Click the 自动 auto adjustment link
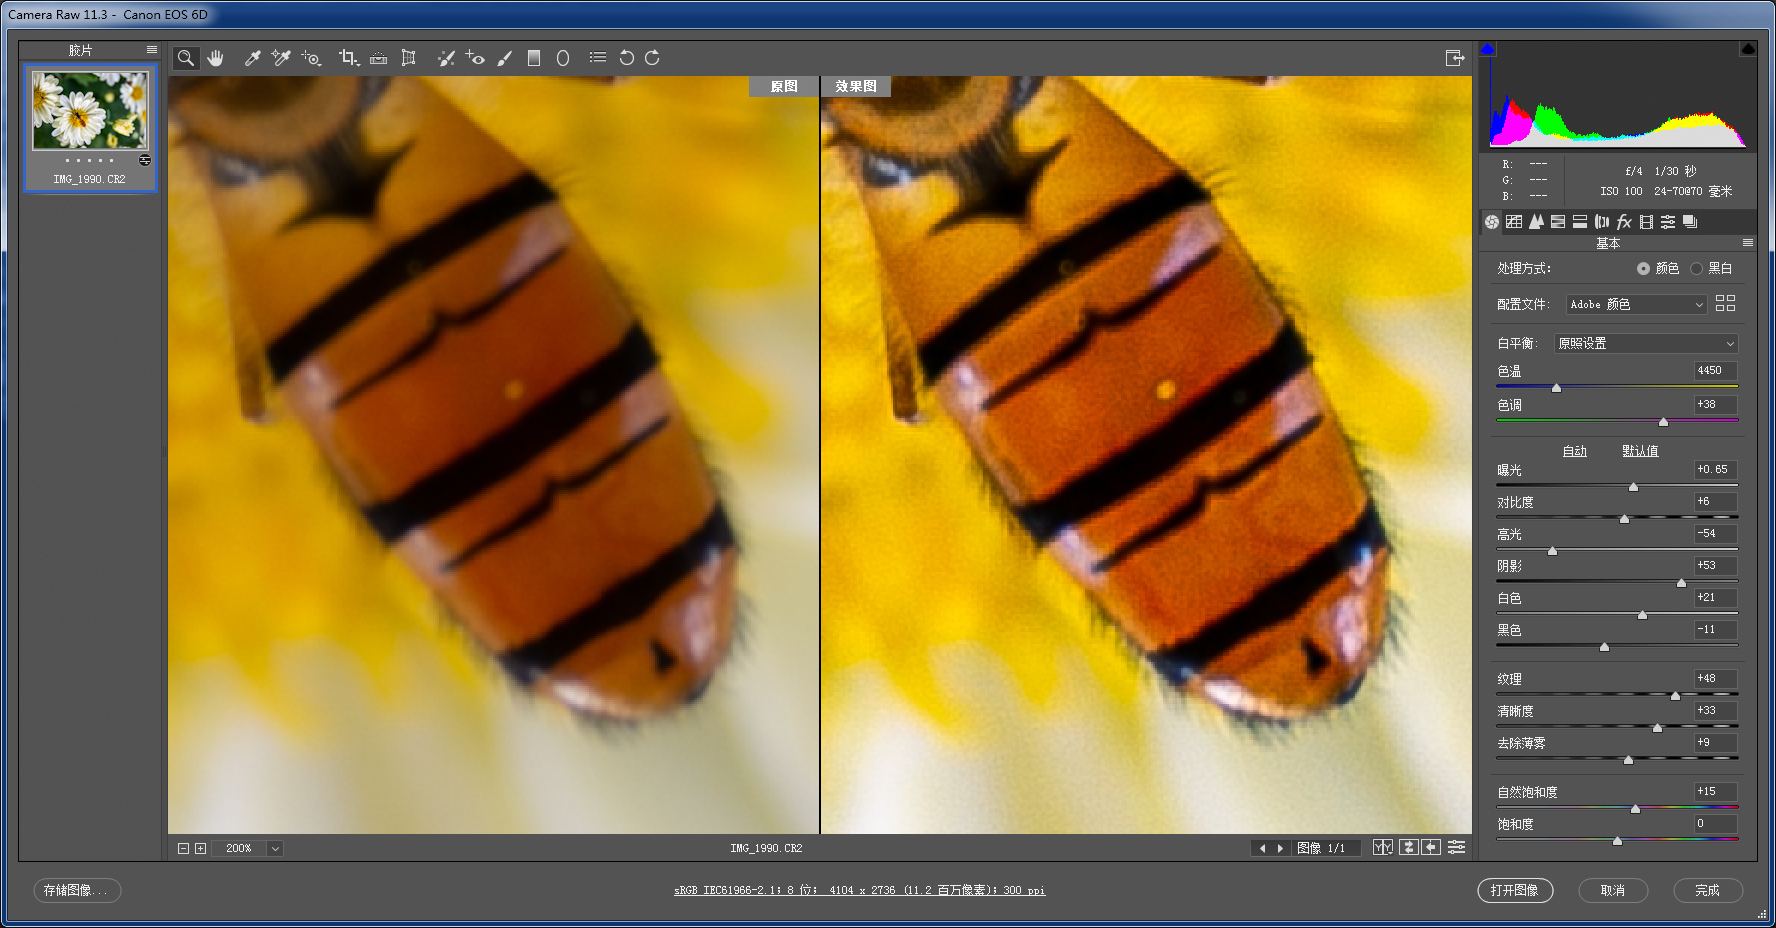The width and height of the screenshot is (1776, 928). pos(1574,451)
